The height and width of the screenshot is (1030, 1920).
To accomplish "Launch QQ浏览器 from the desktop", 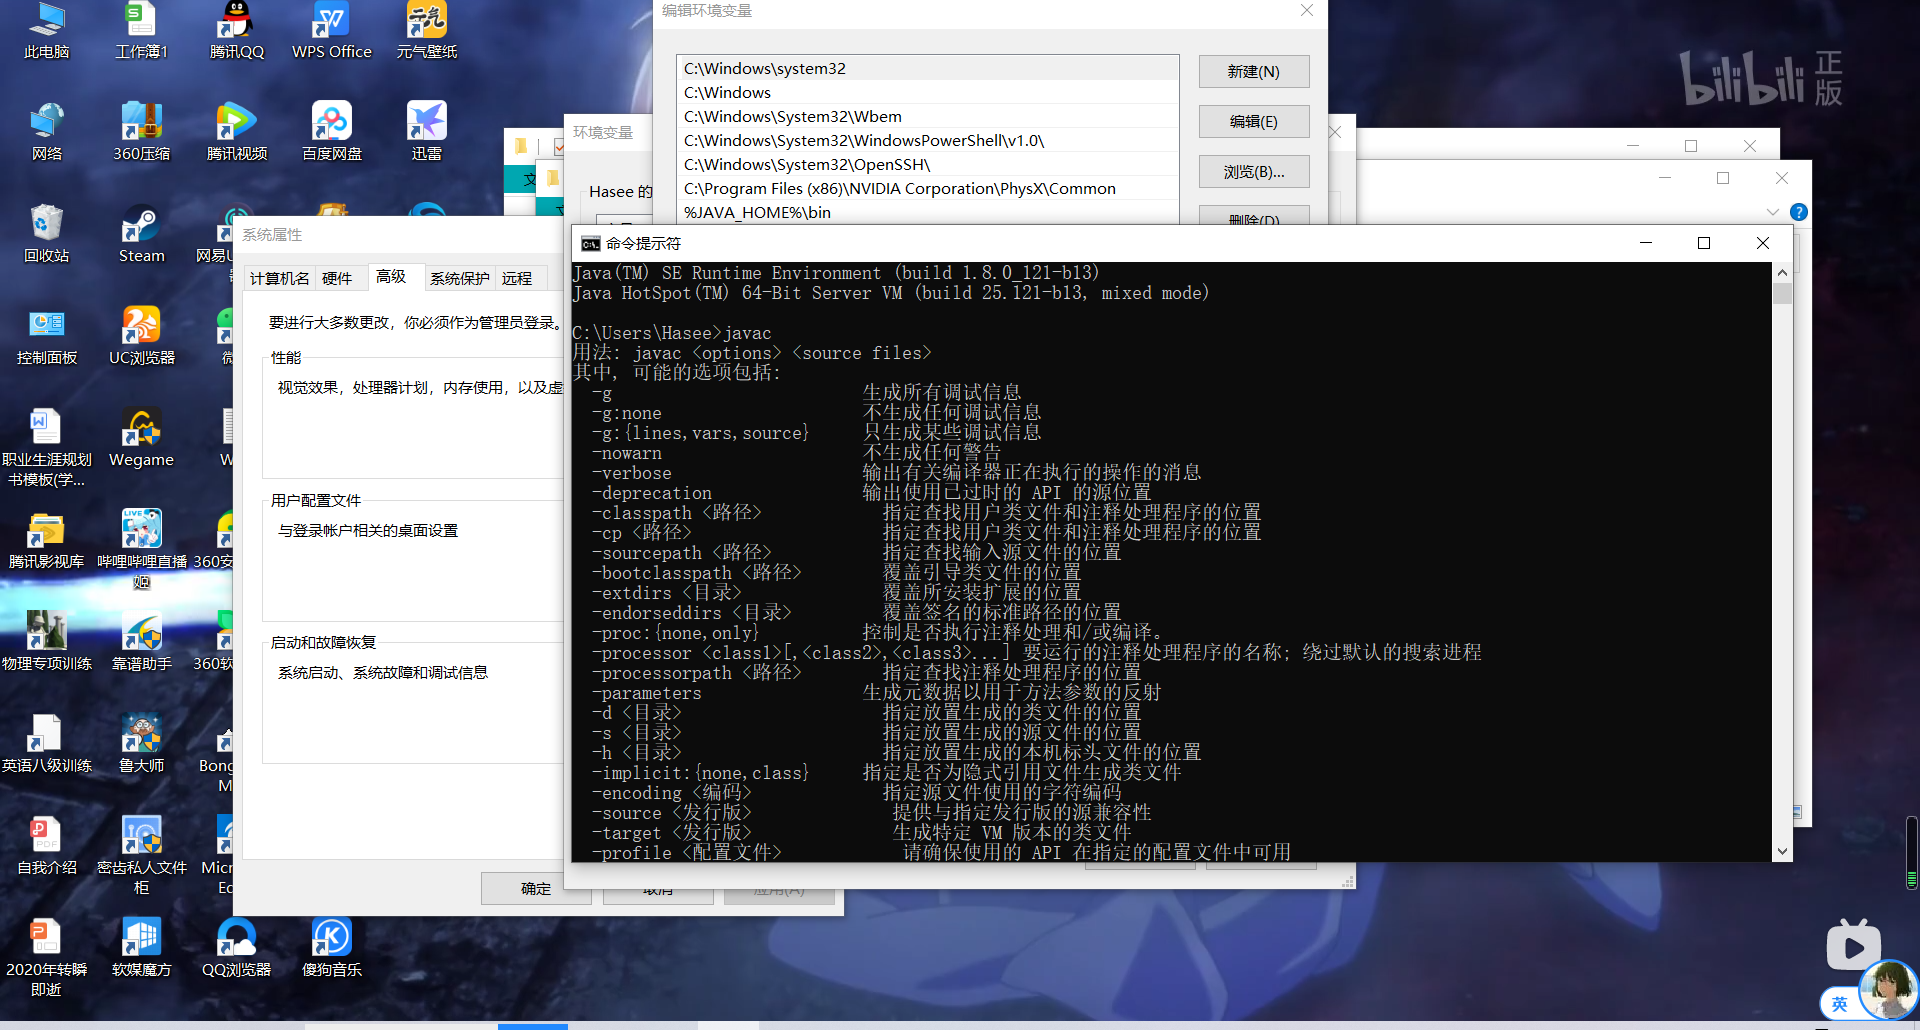I will point(236,947).
